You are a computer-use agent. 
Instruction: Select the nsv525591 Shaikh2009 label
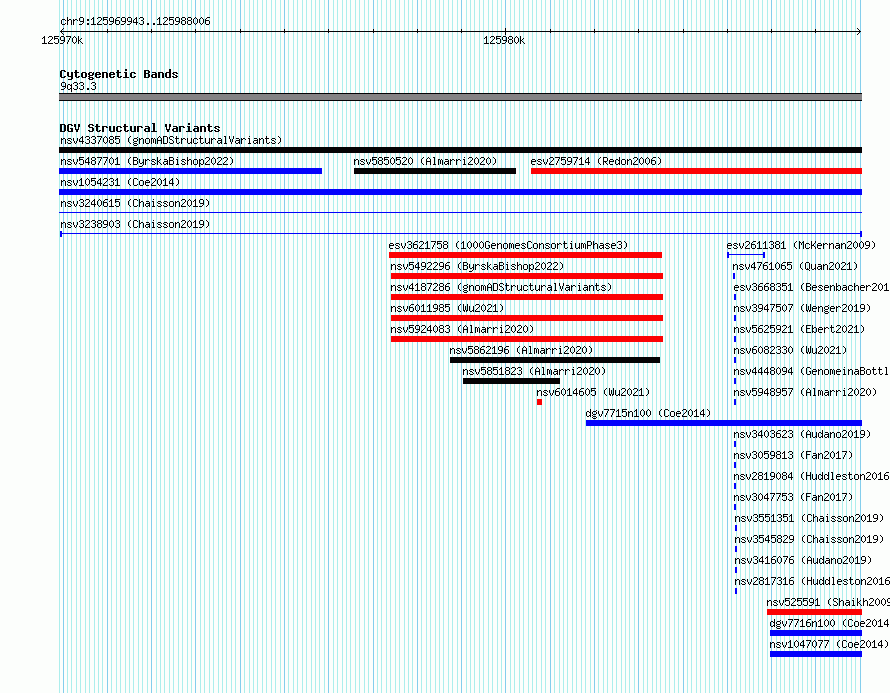(x=828, y=602)
